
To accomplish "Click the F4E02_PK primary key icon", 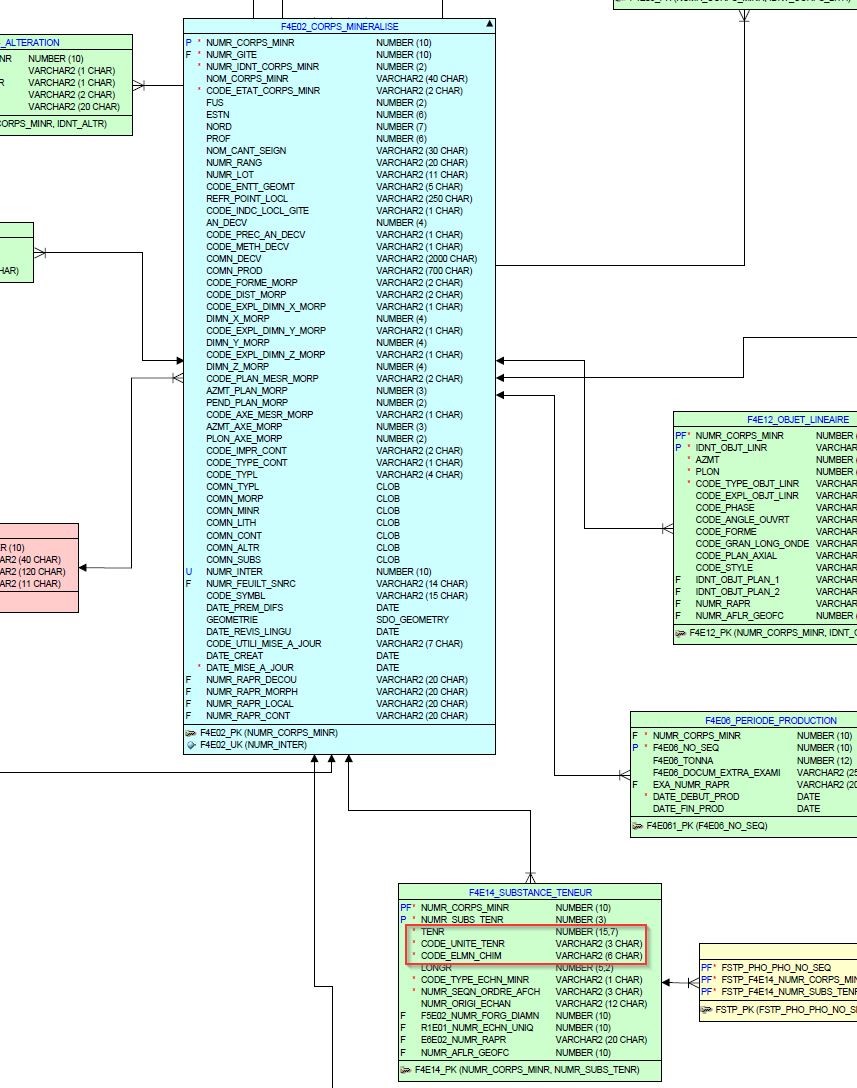I will point(191,733).
